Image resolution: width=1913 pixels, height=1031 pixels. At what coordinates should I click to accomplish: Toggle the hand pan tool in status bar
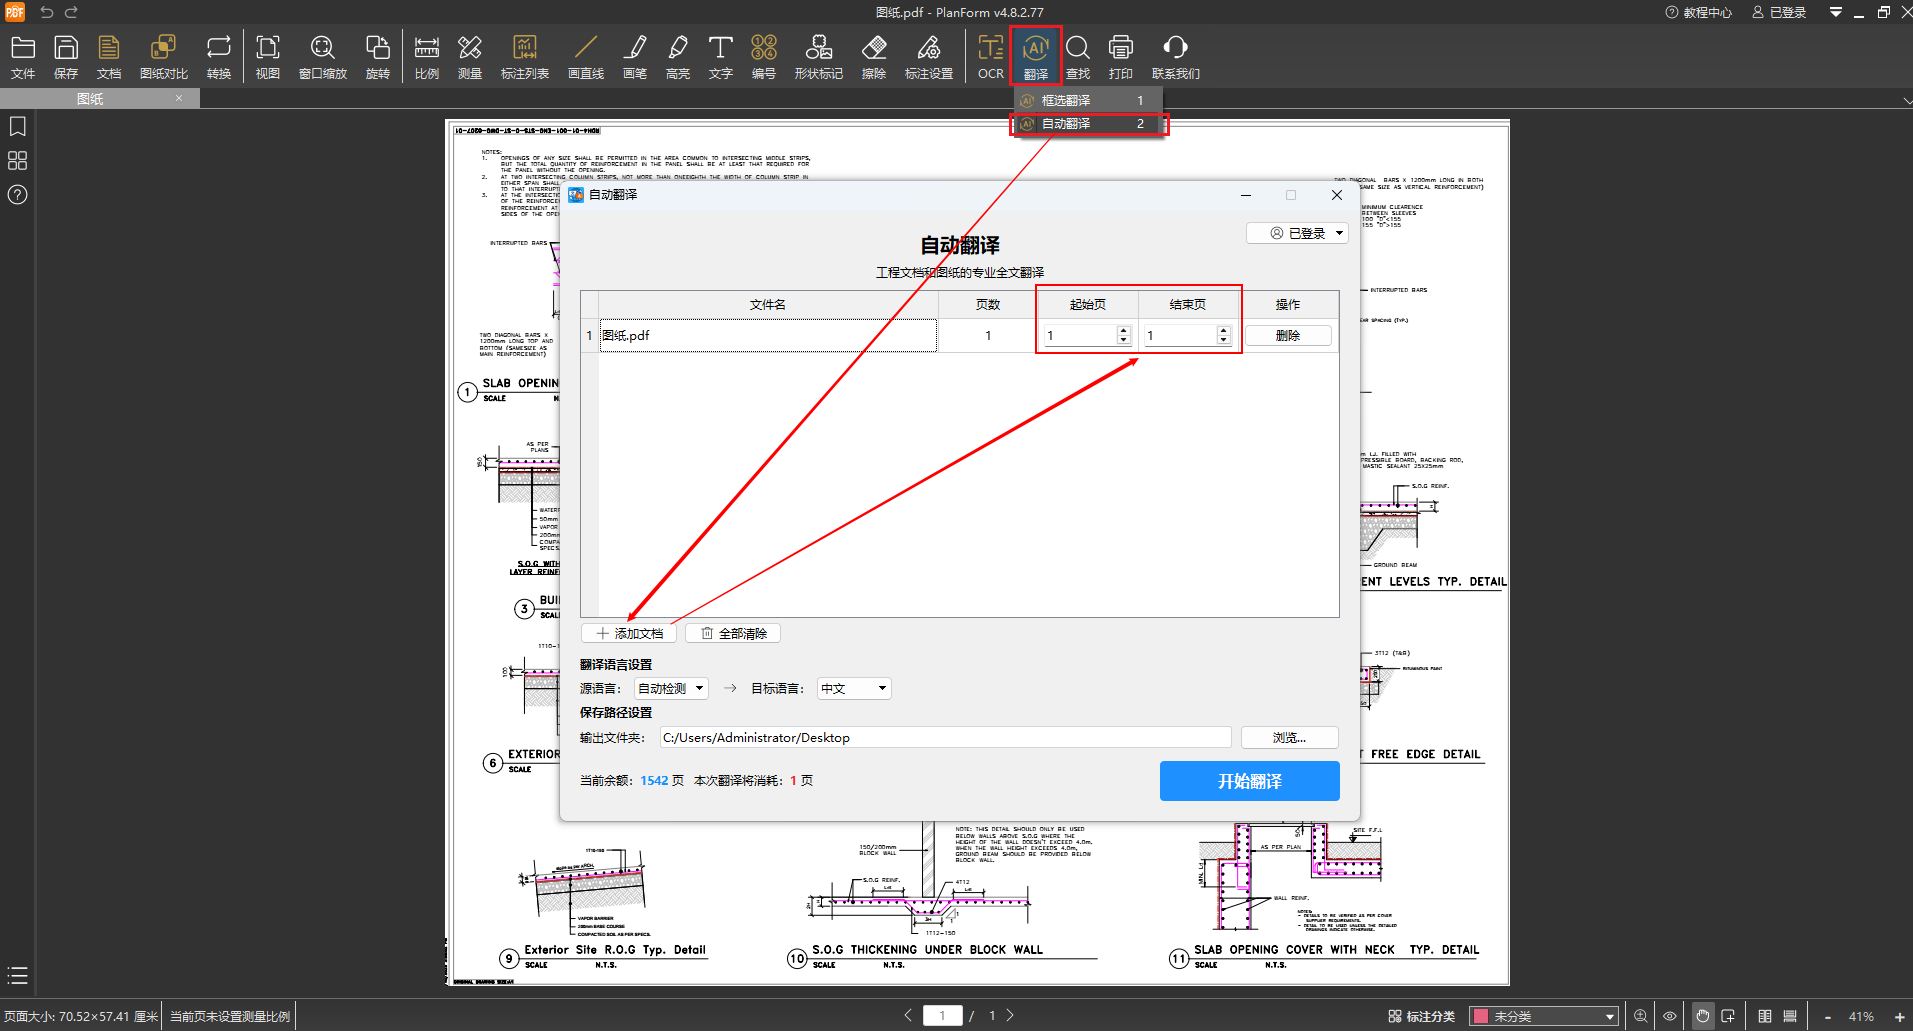pos(1702,1016)
